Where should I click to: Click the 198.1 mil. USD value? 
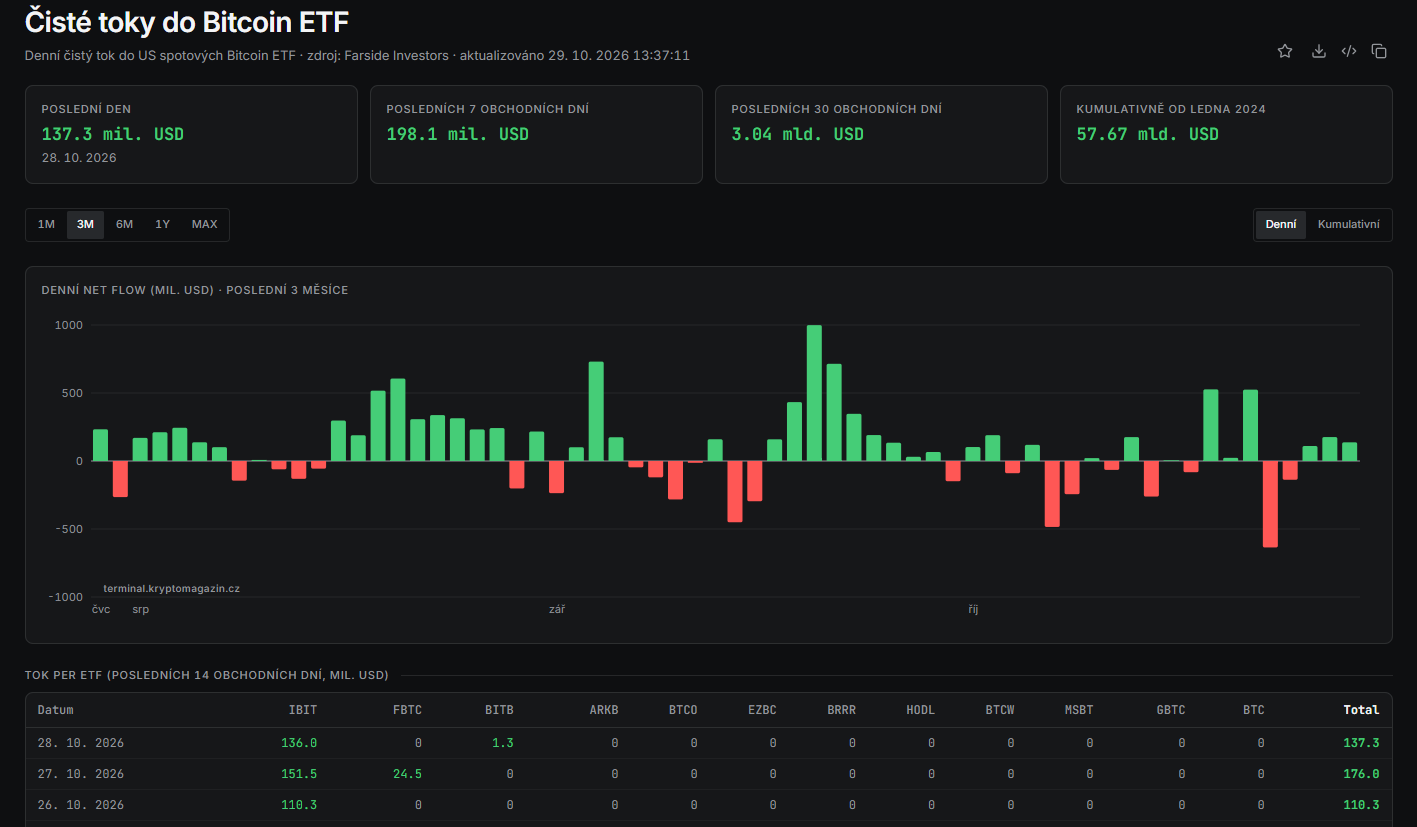click(x=457, y=134)
